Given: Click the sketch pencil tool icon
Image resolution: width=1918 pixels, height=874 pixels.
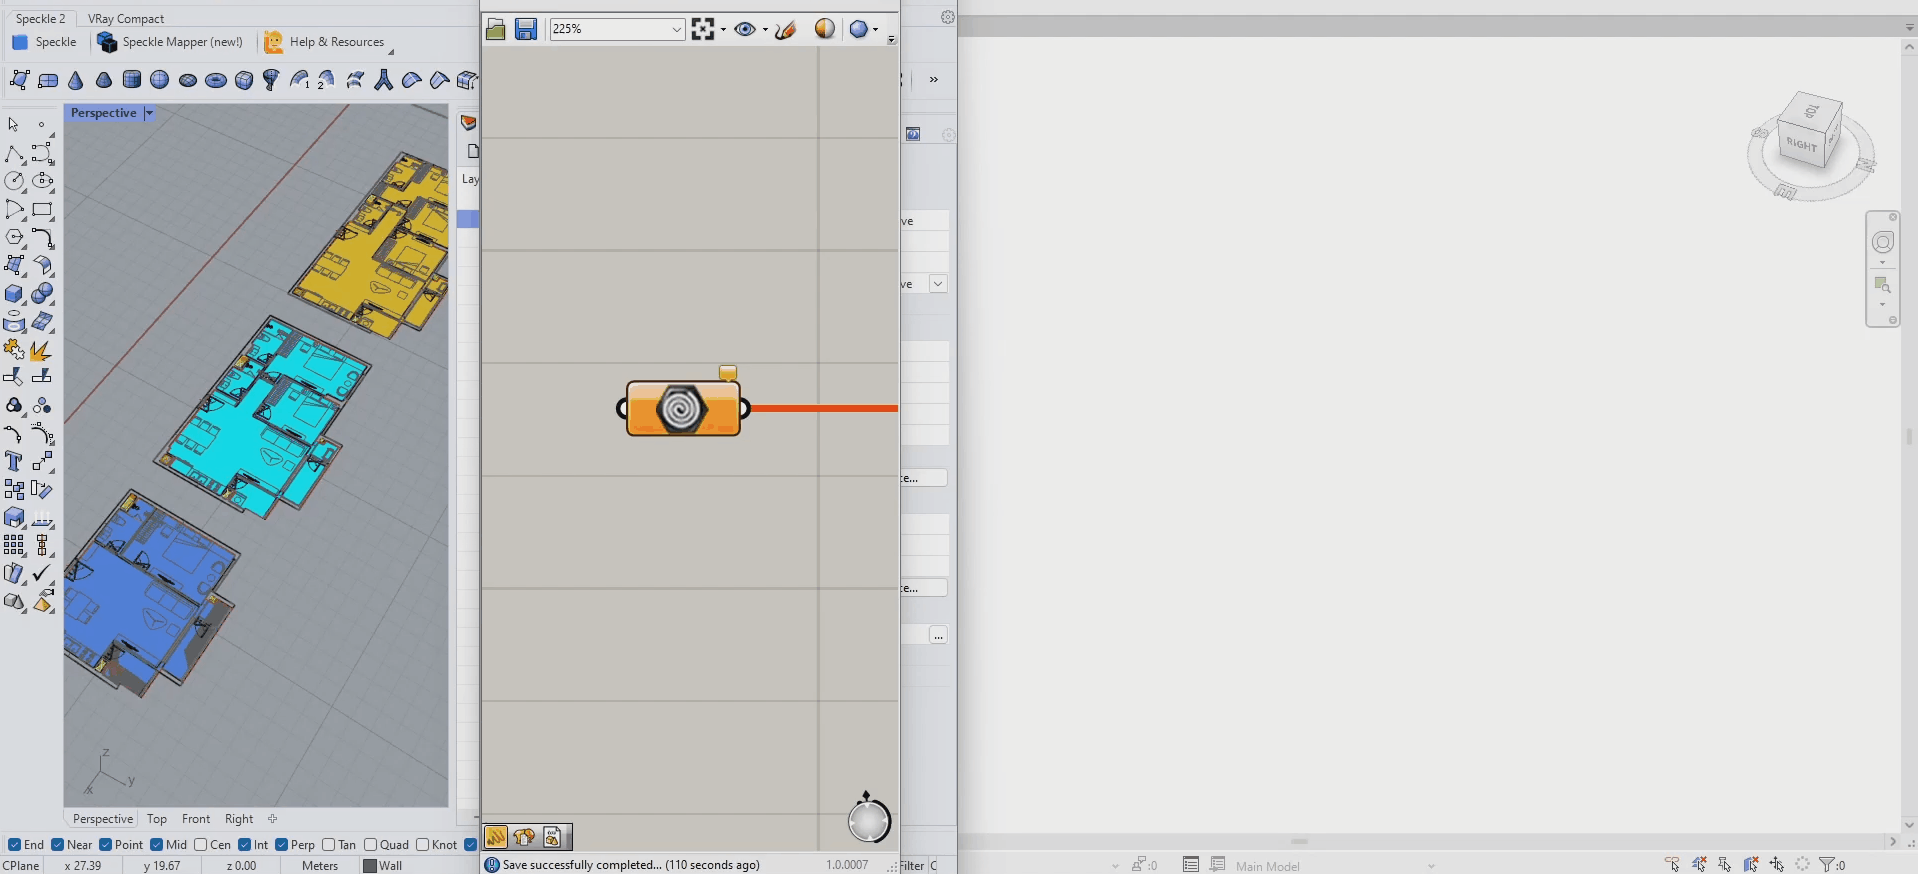Looking at the screenshot, I should tap(786, 29).
